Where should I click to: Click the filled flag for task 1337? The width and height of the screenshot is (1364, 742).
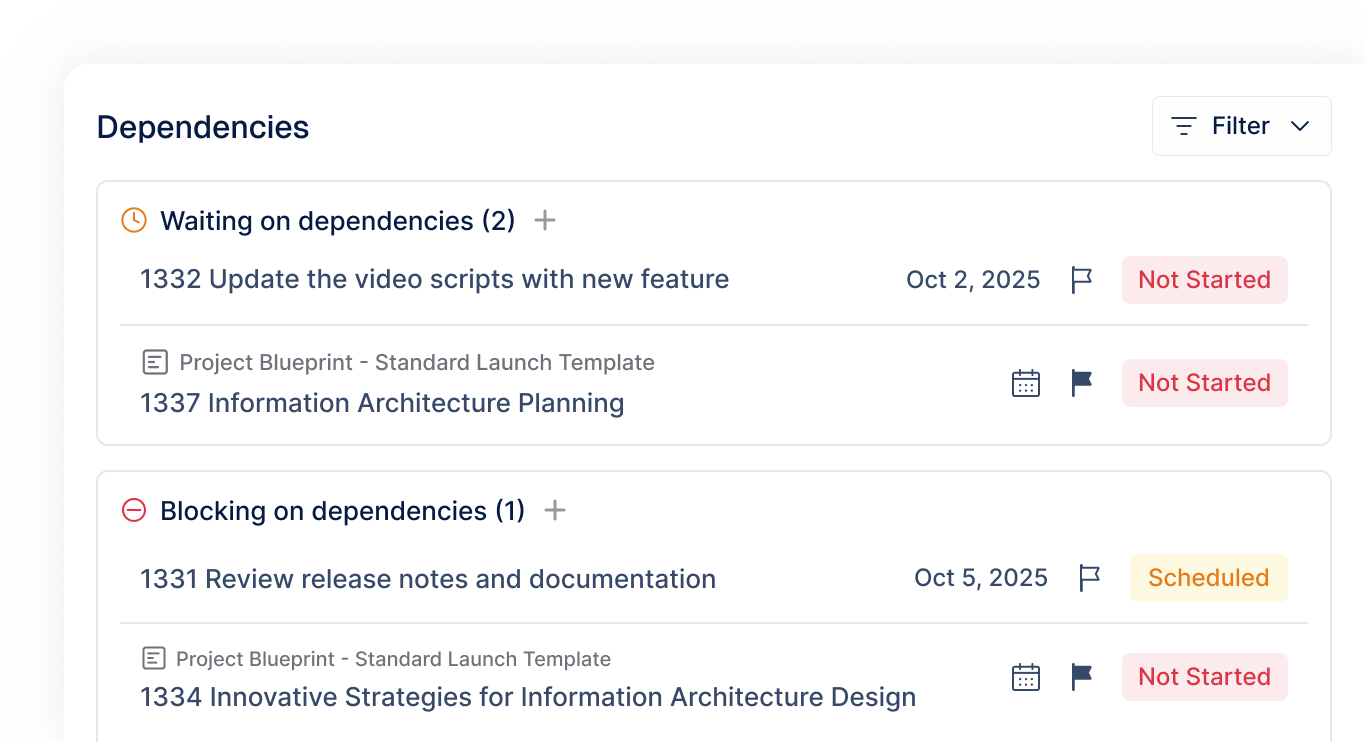(x=1081, y=383)
